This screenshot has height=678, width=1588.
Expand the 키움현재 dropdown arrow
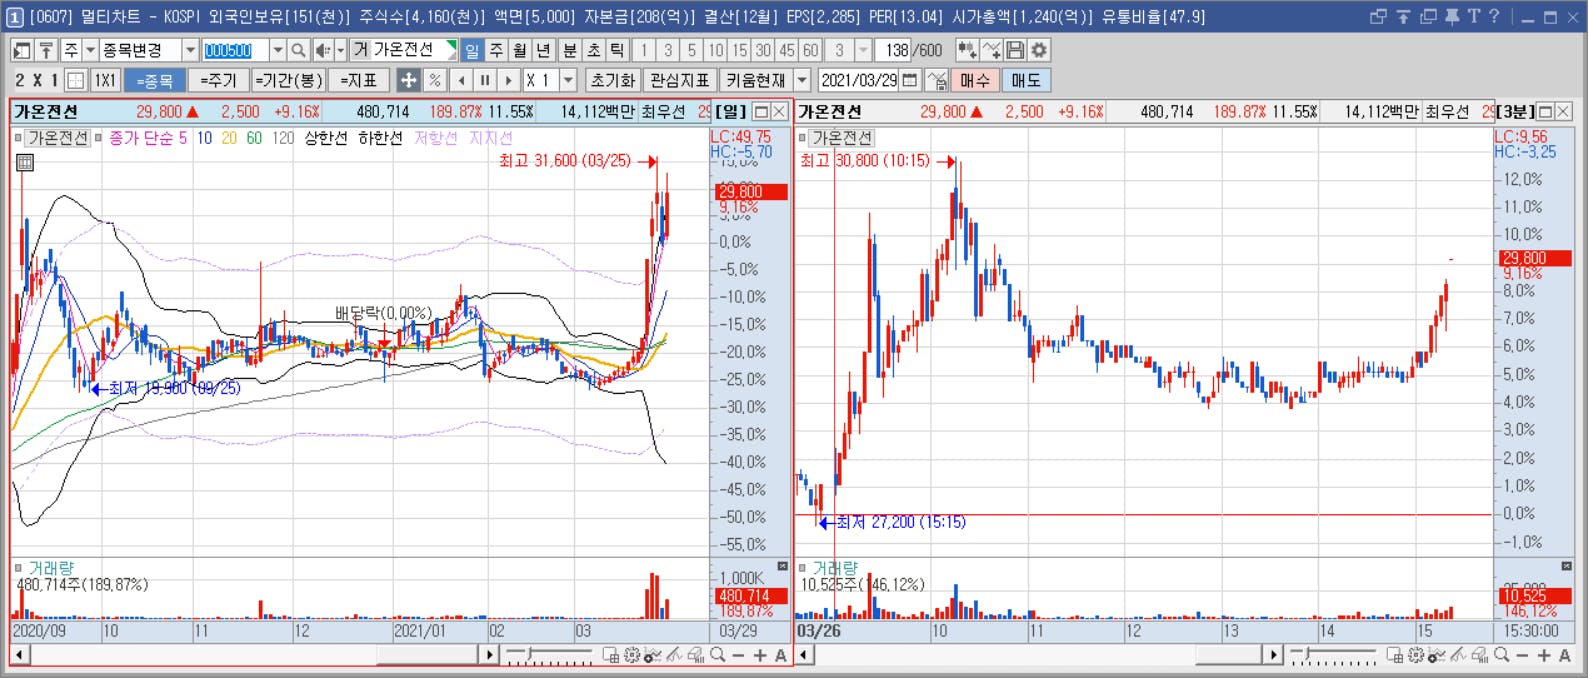[802, 80]
